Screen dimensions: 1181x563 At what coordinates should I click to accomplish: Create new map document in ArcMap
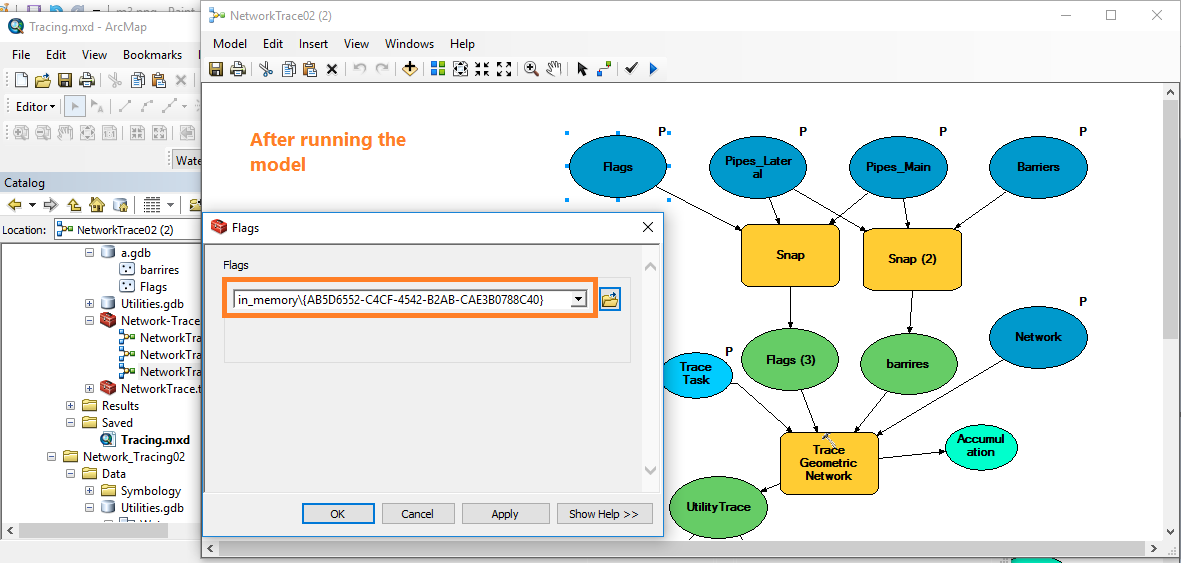pos(21,80)
